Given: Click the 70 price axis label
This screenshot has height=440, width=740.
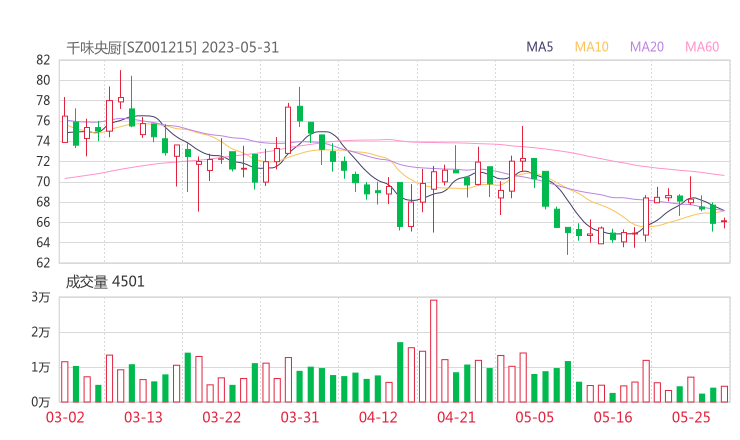Looking at the screenshot, I should point(43,182).
